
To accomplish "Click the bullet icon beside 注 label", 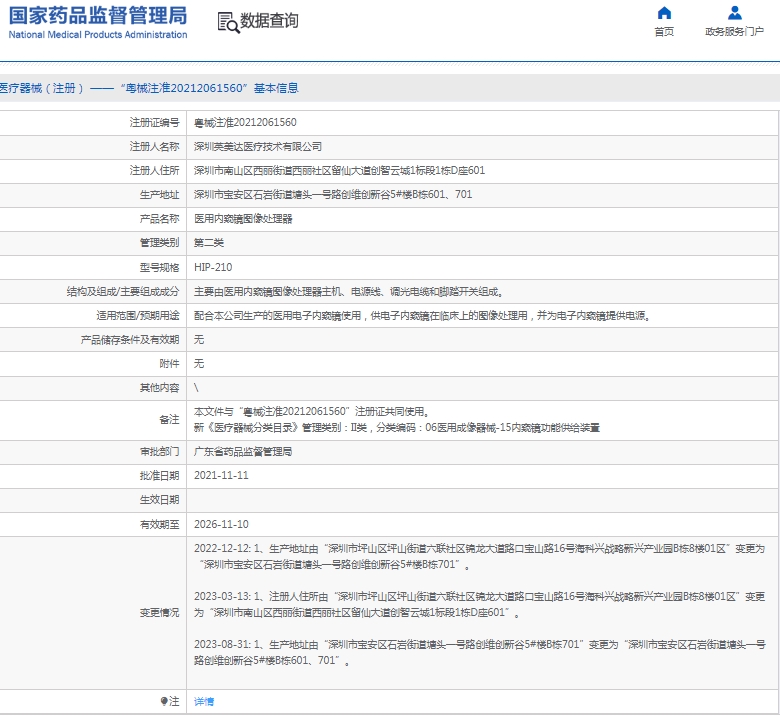I will (x=164, y=701).
